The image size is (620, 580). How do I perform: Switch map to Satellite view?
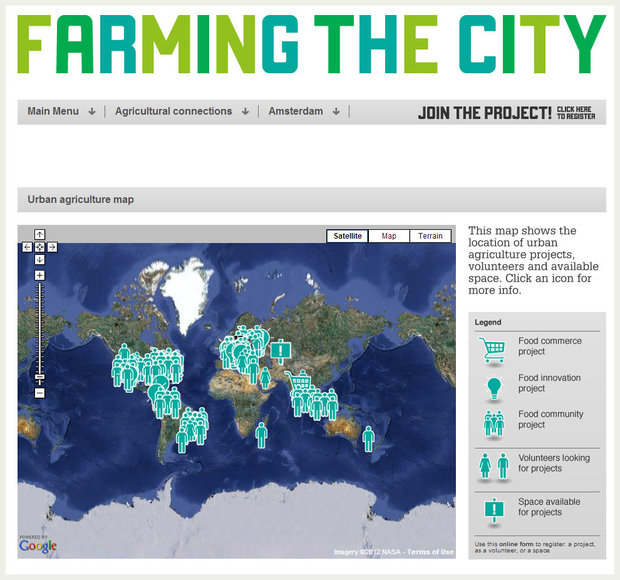(347, 237)
